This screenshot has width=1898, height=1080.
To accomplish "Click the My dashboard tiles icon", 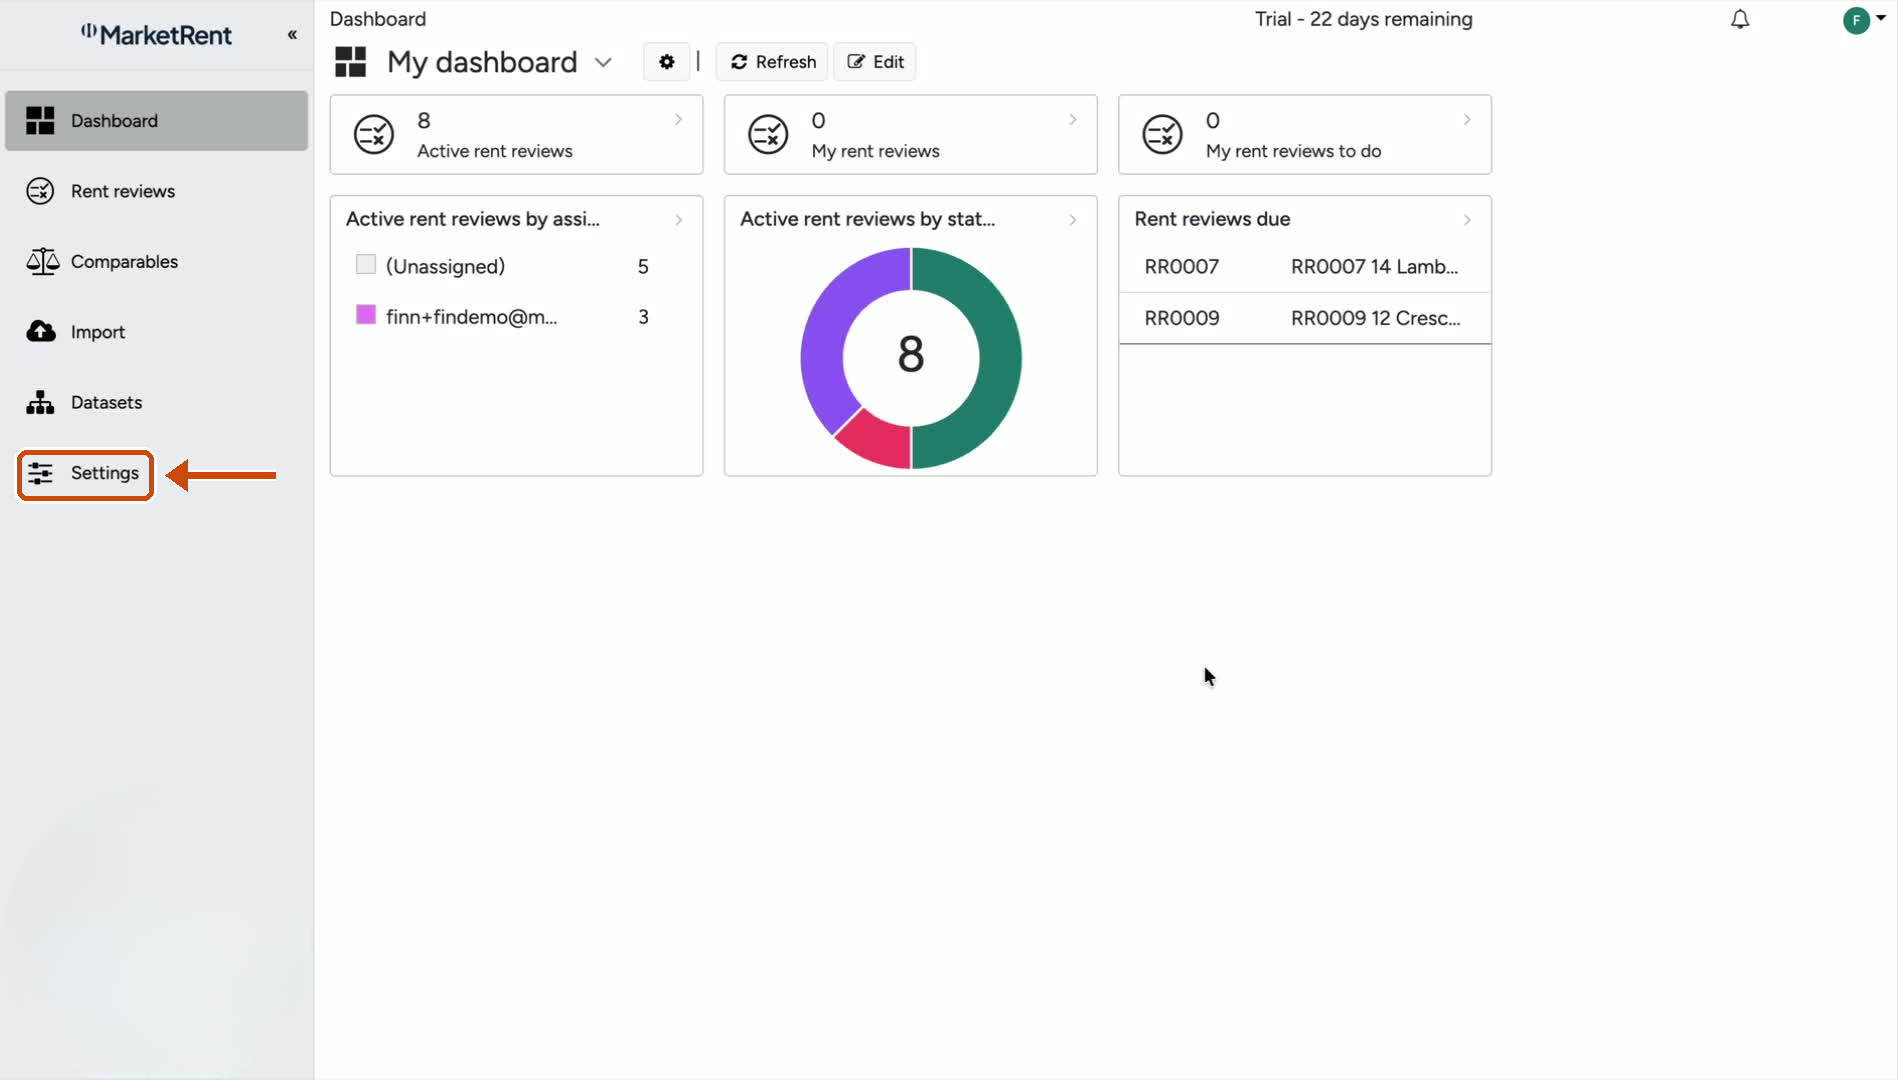I will [x=350, y=62].
